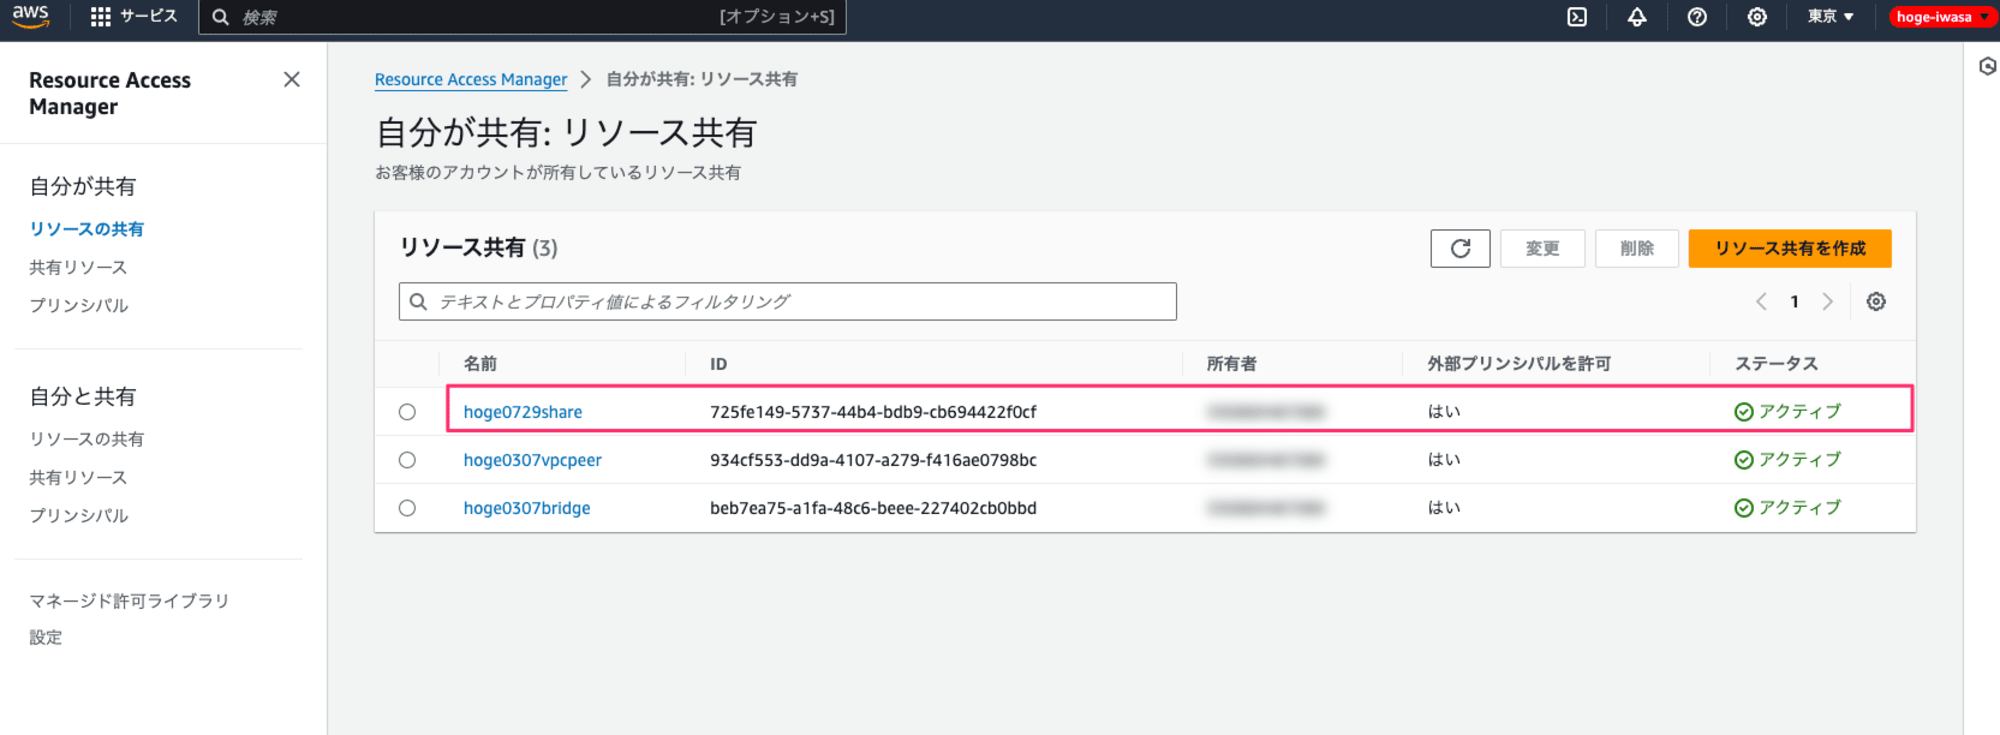
Task: Click the リソース共有を作成 button
Action: (1790, 248)
